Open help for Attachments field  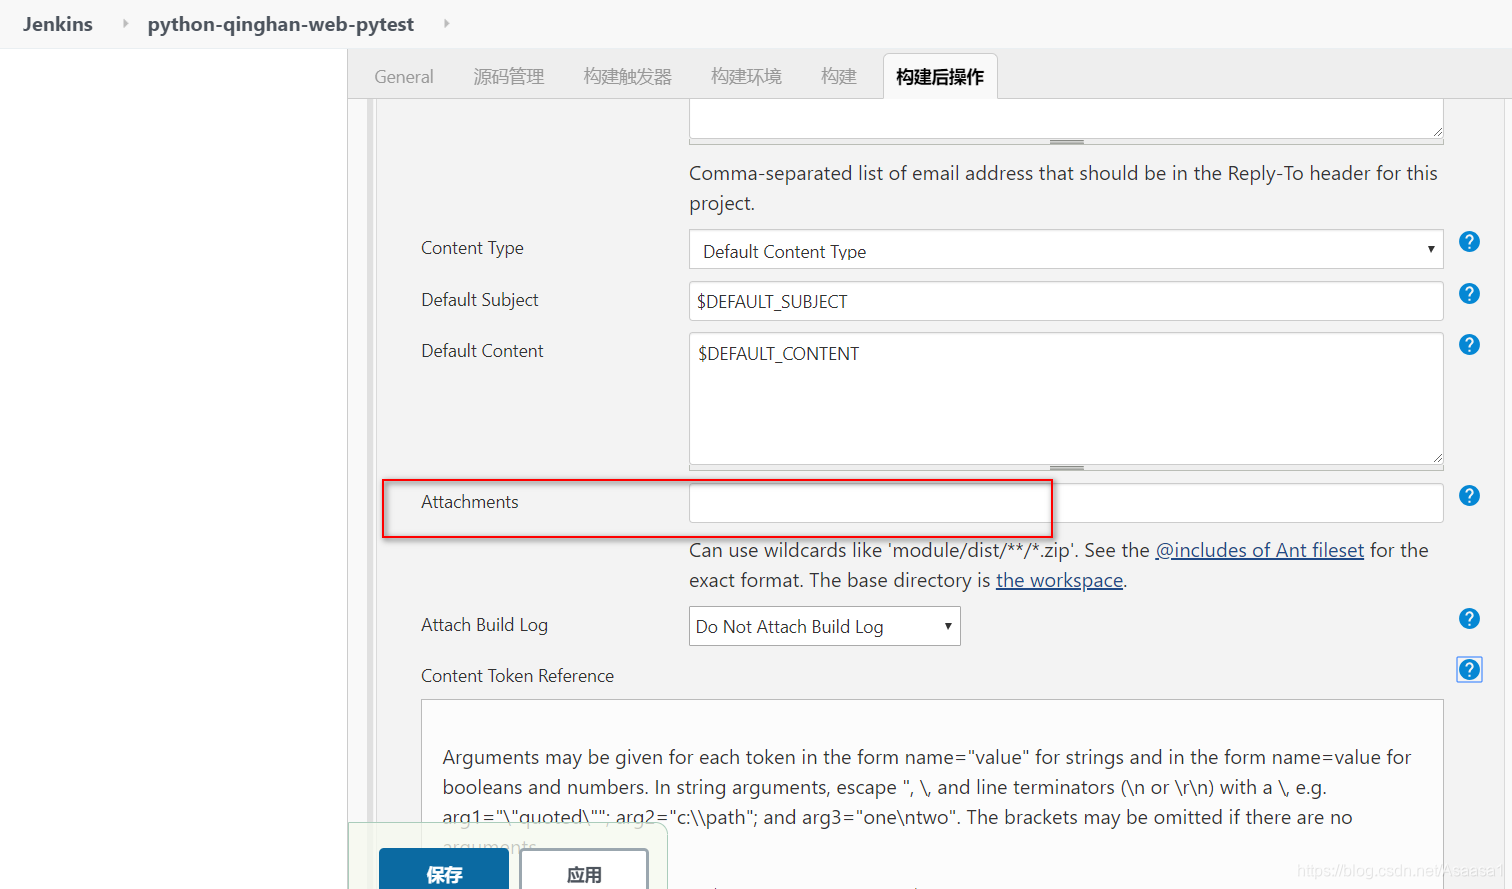(x=1469, y=496)
